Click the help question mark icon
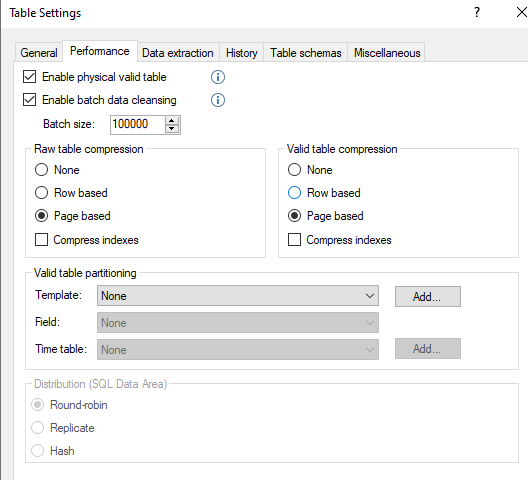Screen dimensions: 528x480 477,12
